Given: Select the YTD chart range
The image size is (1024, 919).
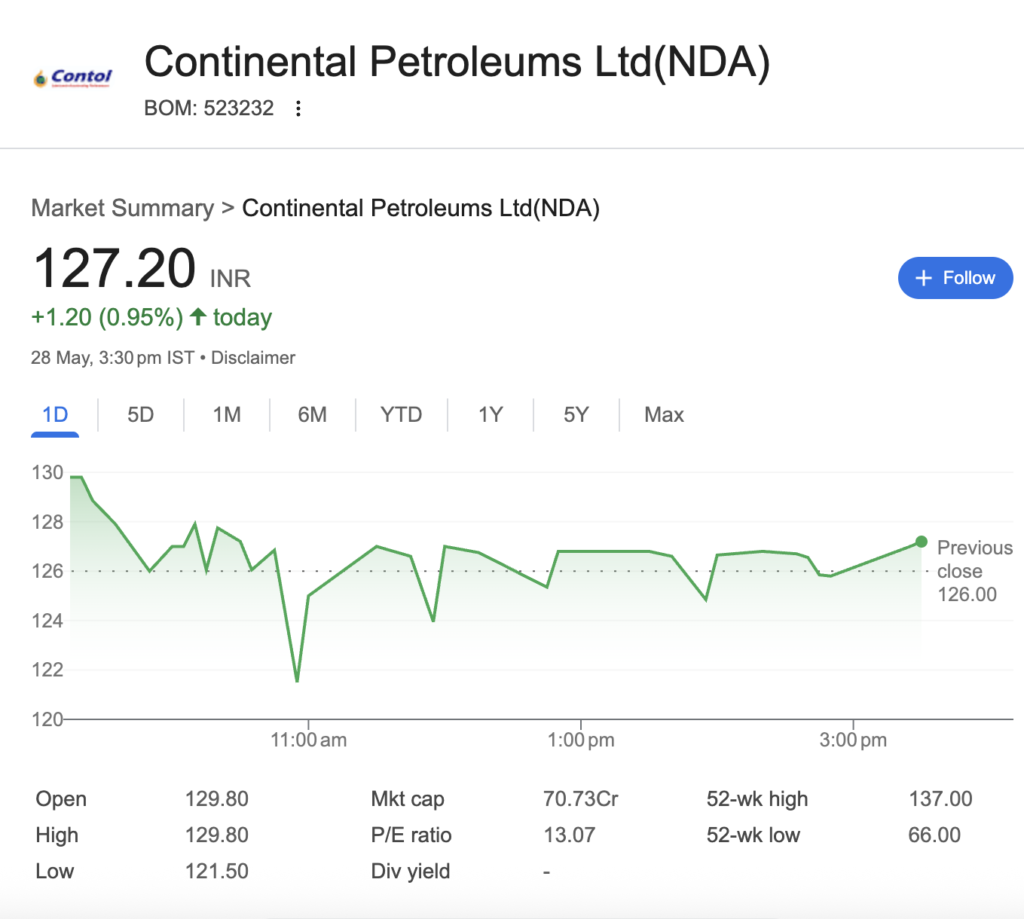Looking at the screenshot, I should [401, 415].
